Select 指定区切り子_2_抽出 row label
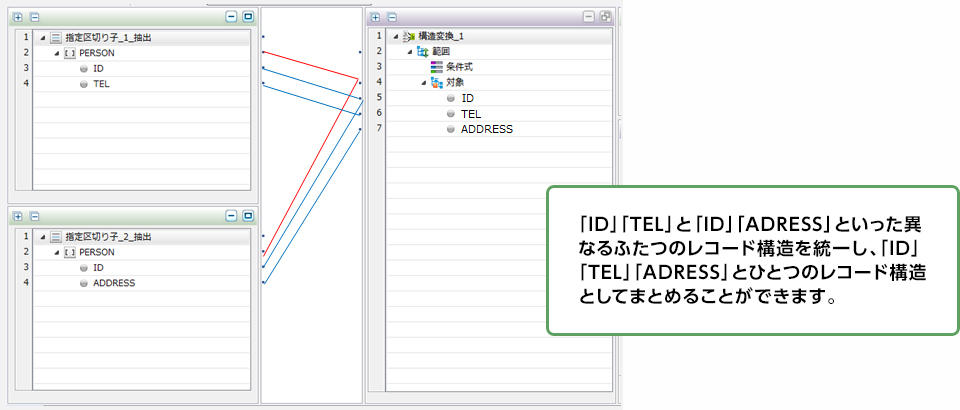The image size is (960, 410). (x=108, y=237)
